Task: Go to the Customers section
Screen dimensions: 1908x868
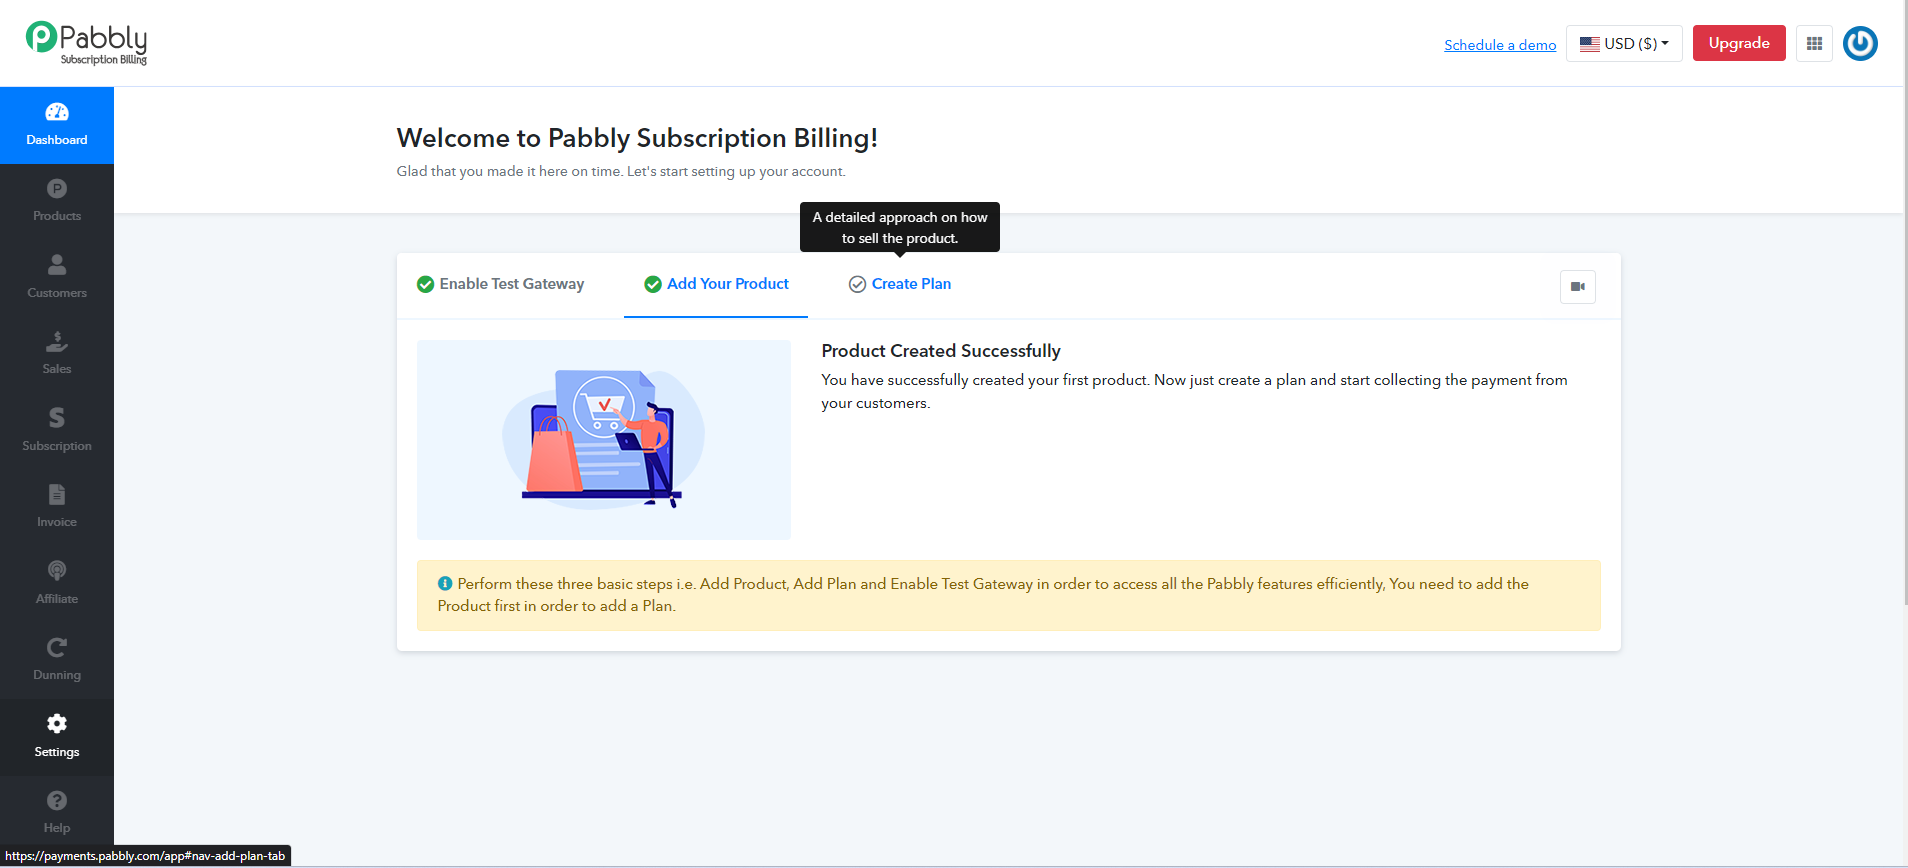Action: tap(57, 278)
